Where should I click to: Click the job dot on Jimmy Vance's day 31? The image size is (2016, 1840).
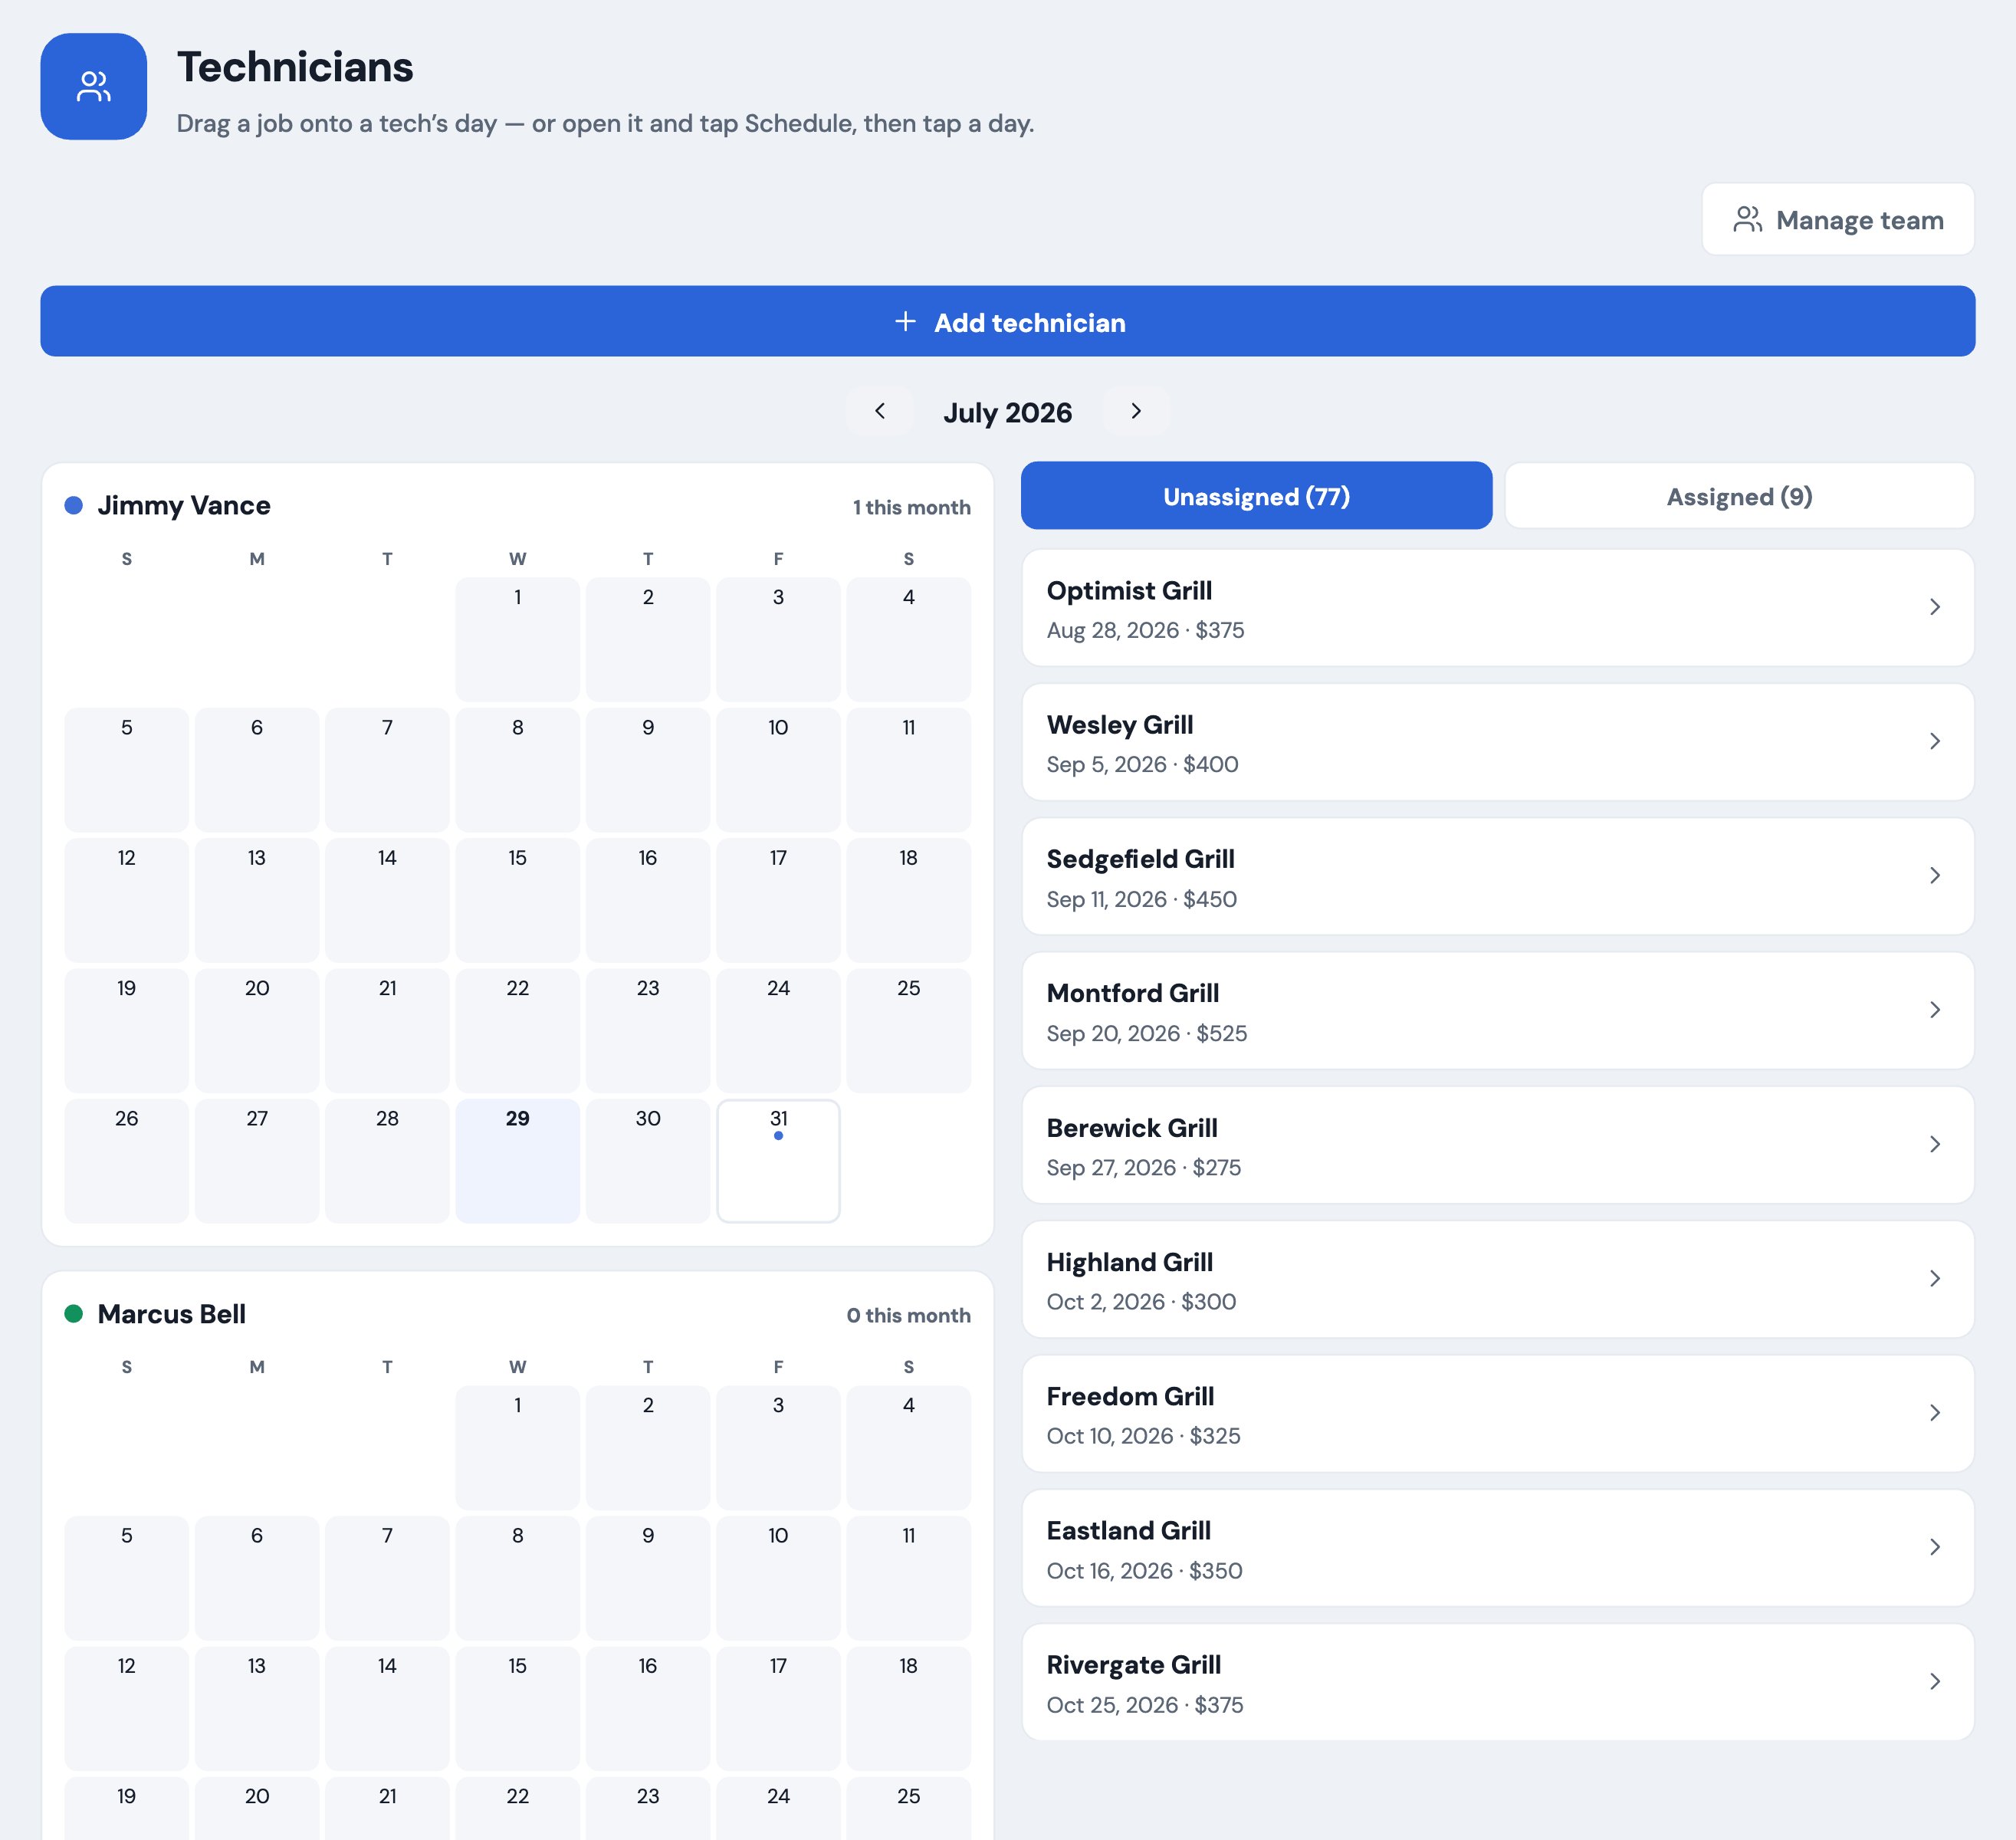pyautogui.click(x=778, y=1135)
